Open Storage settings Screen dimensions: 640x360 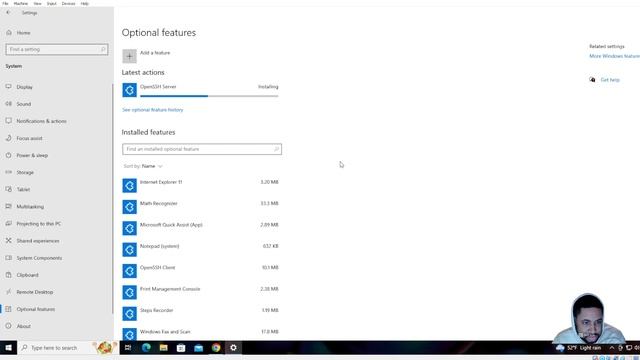pos(25,173)
